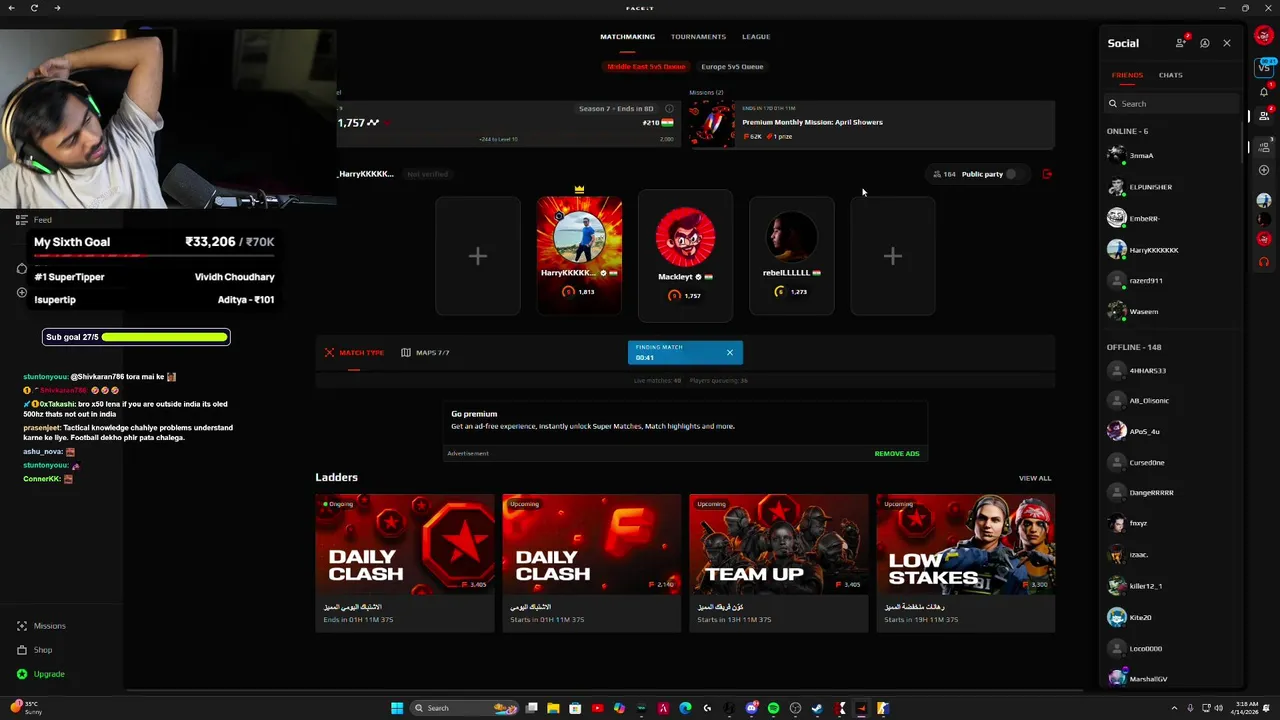Open Spotify from the taskbar
Viewport: 1280px width, 720px height.
[x=773, y=708]
